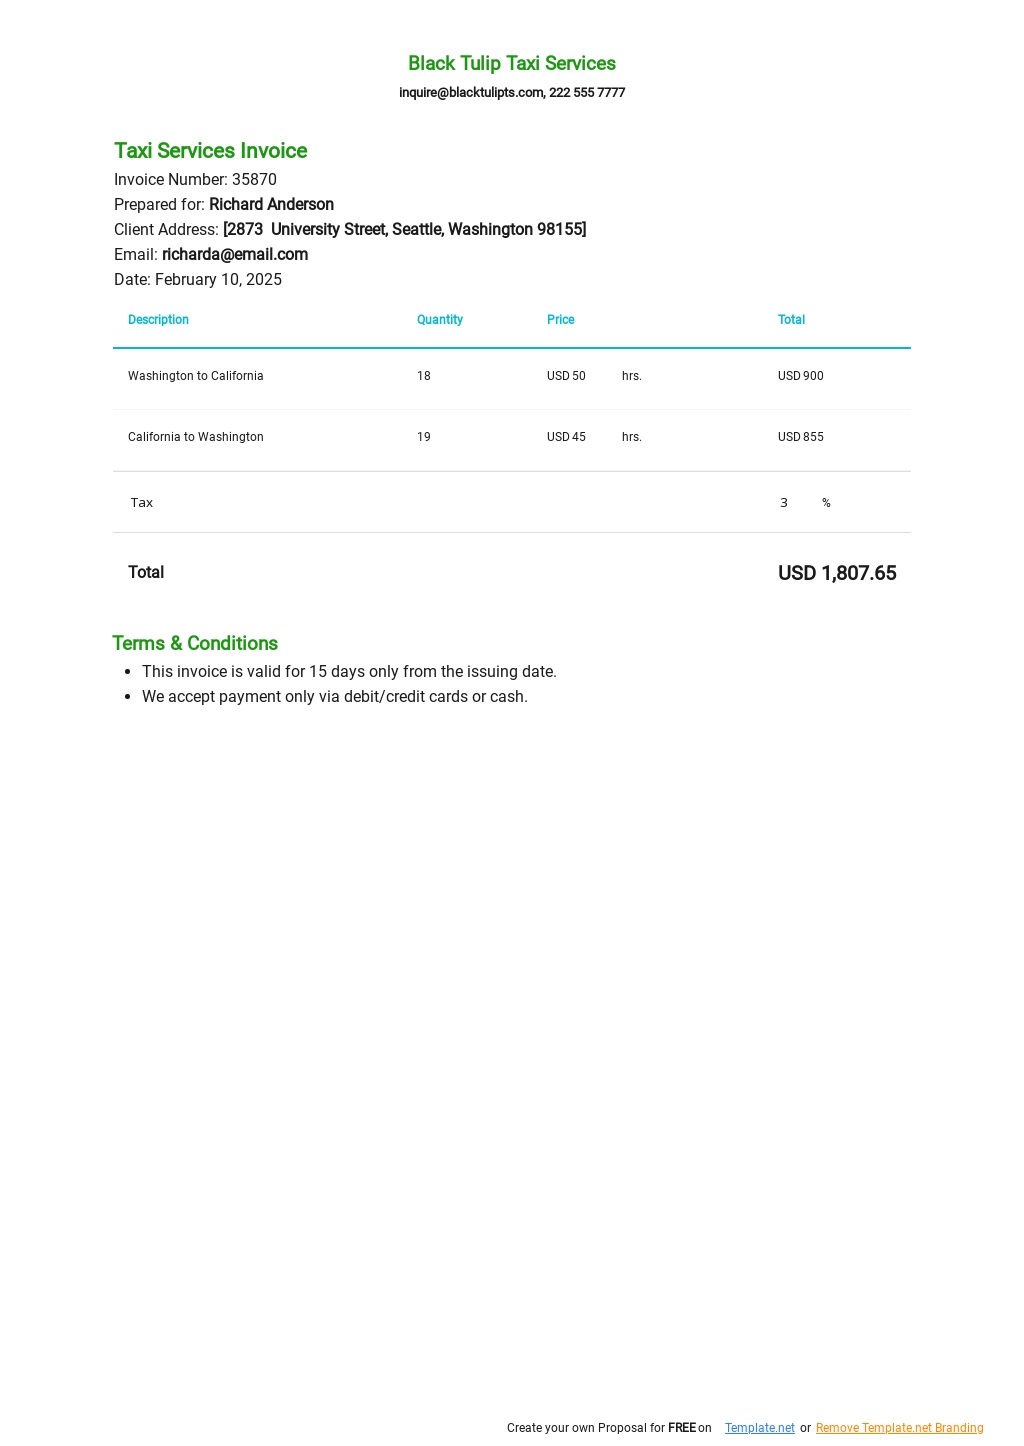
Task: Select the Black Tulip Taxi Services title
Action: coord(512,63)
